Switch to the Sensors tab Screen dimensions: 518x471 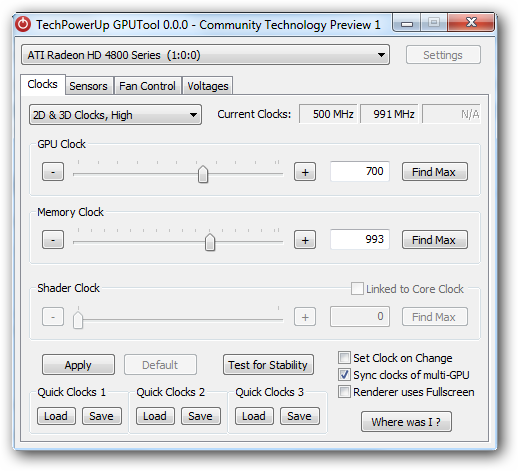point(88,86)
